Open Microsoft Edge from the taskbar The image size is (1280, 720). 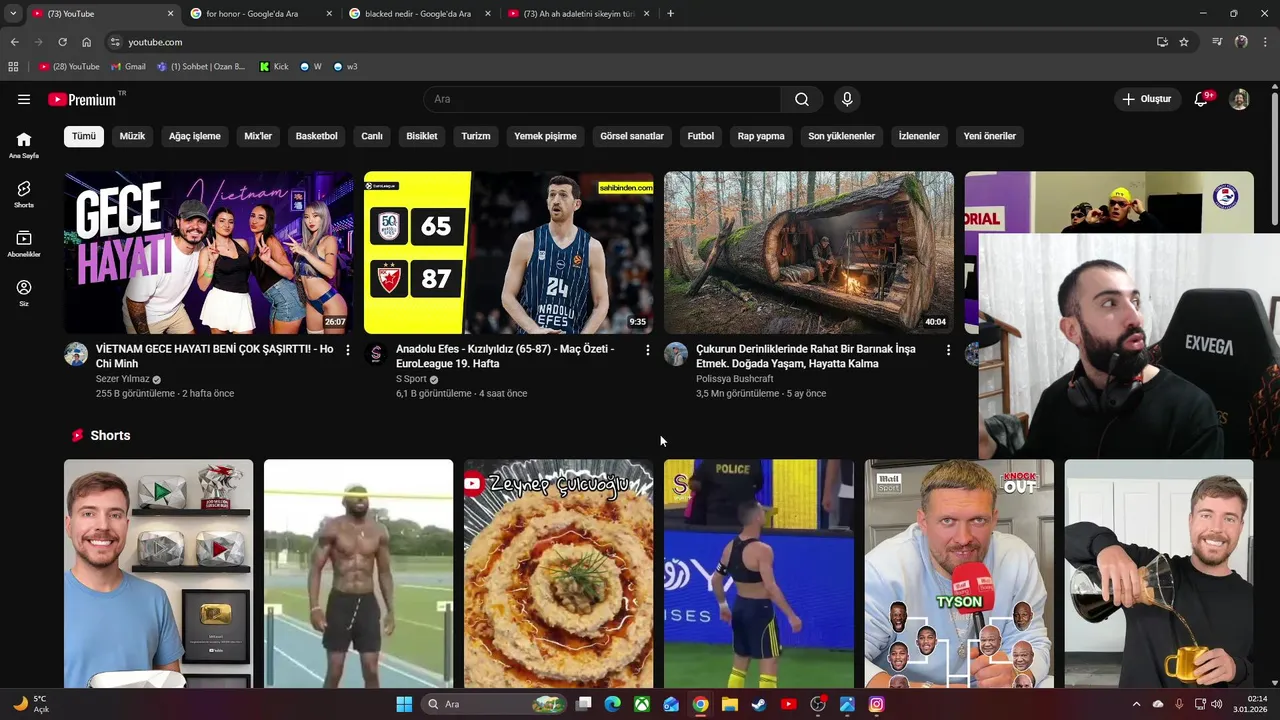612,704
